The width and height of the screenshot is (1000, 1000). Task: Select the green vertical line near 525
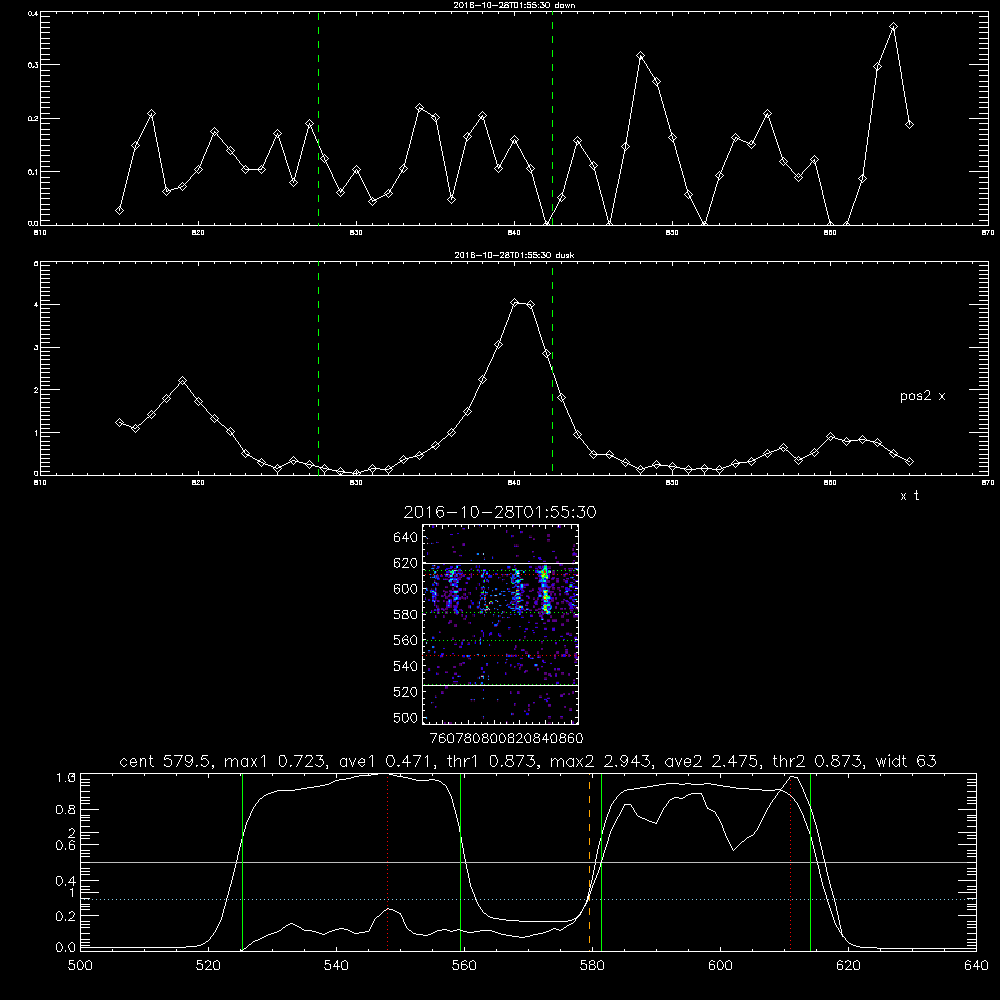[242, 862]
